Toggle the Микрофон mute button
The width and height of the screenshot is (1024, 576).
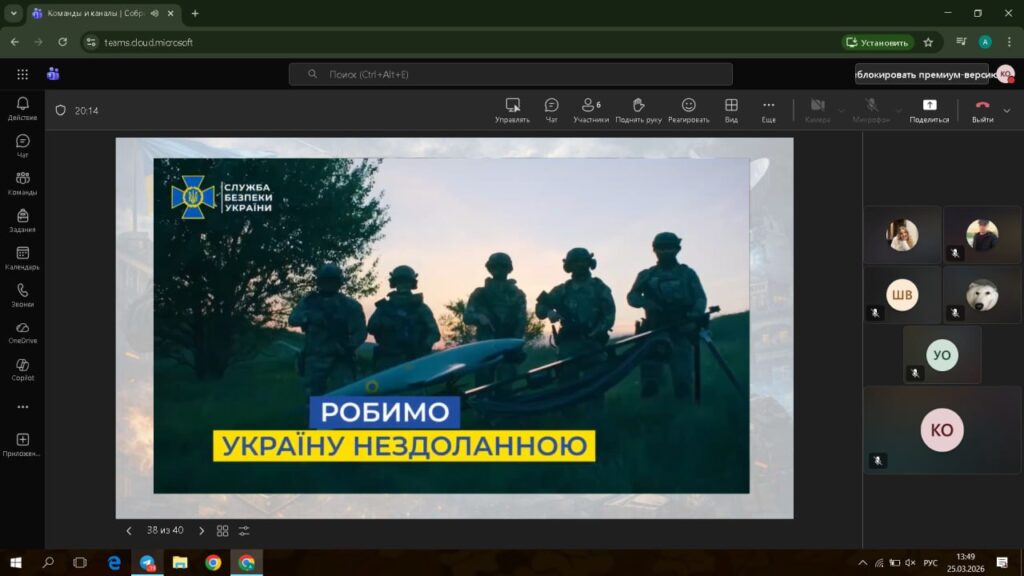tap(871, 109)
